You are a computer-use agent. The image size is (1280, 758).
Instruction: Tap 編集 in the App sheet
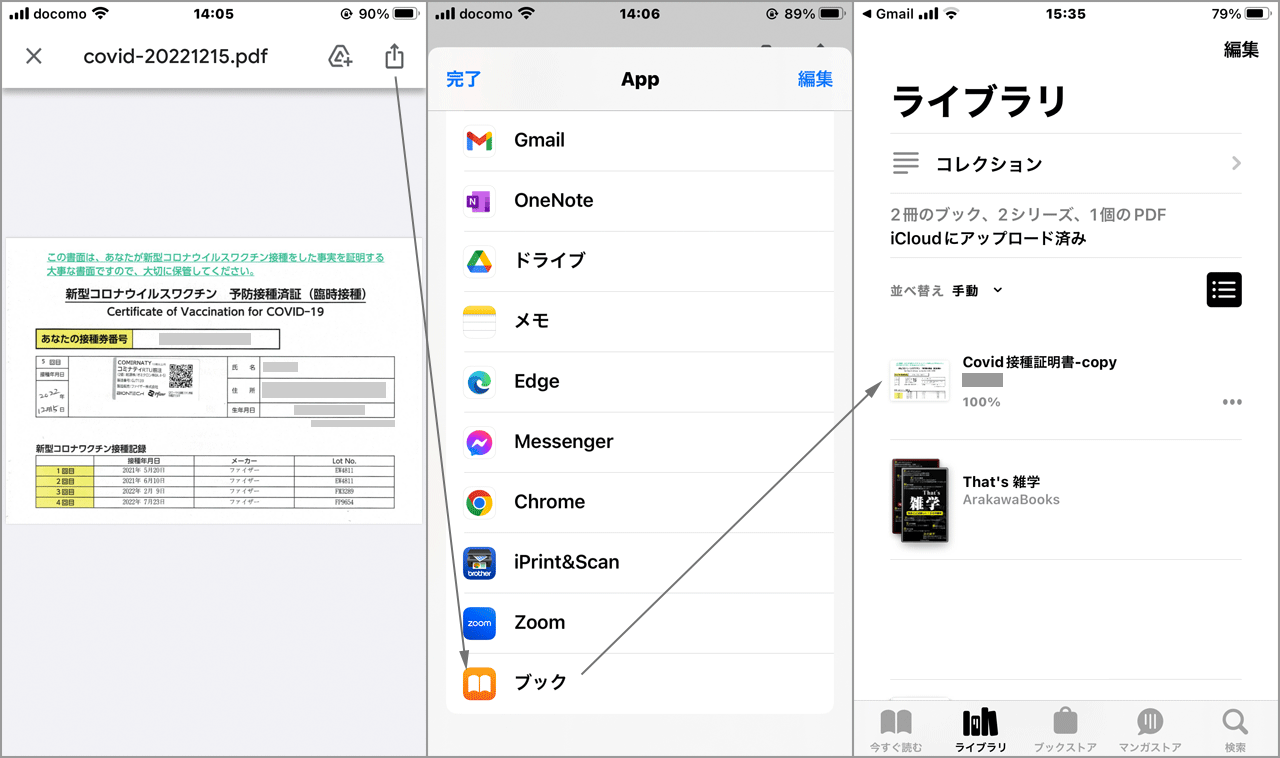(815, 79)
